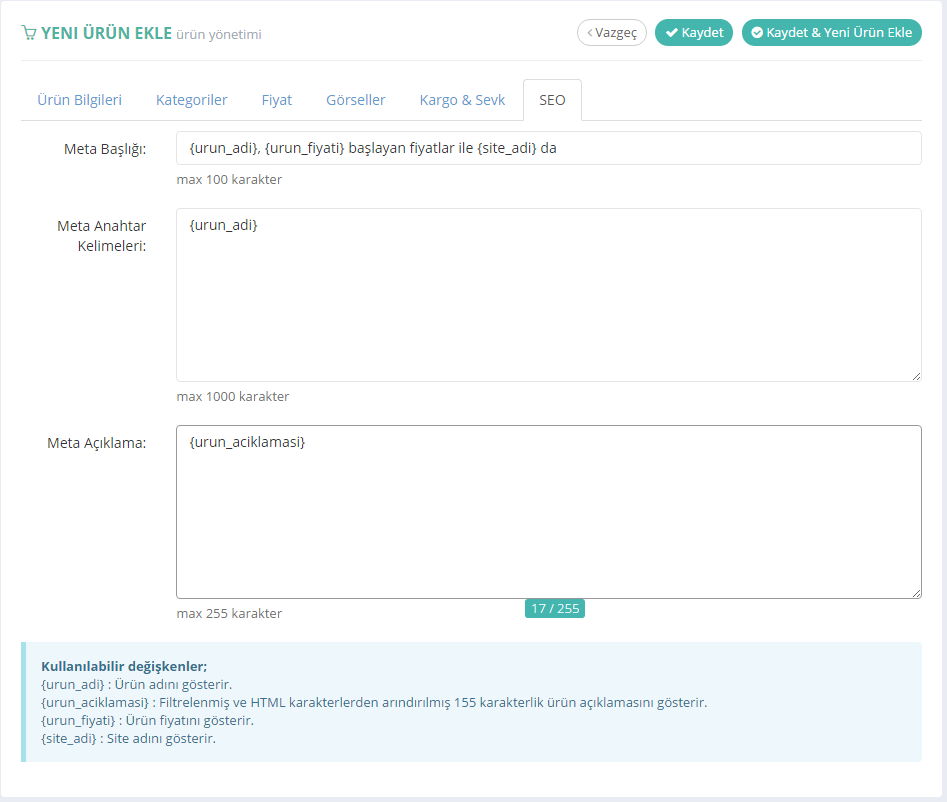Select the Görseller tab
Viewport: 947px width, 802px height.
[355, 100]
